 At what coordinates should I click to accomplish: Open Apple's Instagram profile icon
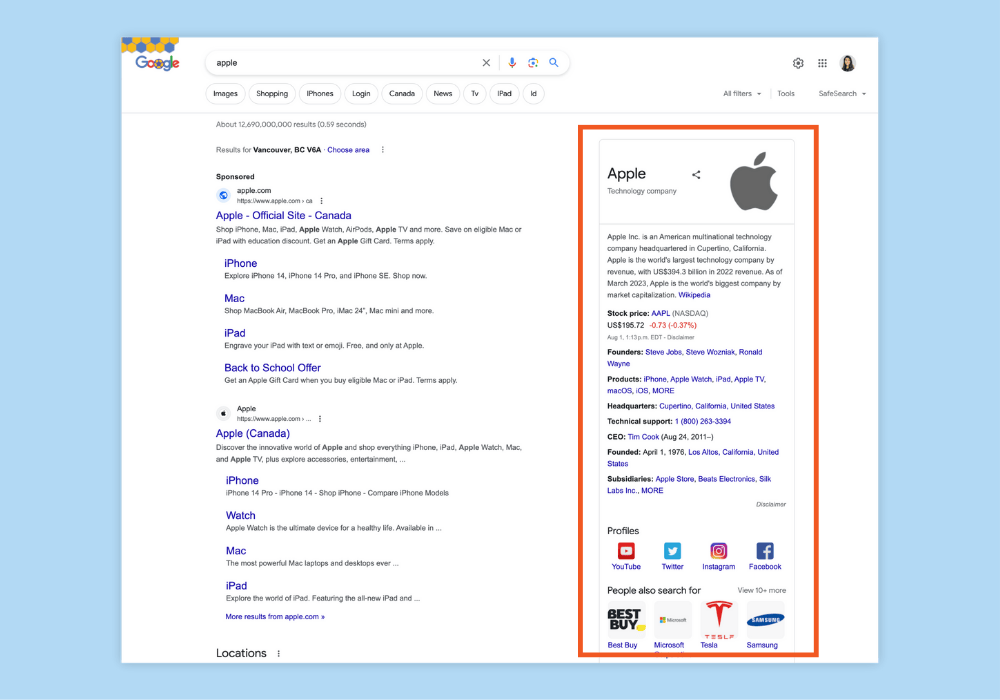point(718,551)
